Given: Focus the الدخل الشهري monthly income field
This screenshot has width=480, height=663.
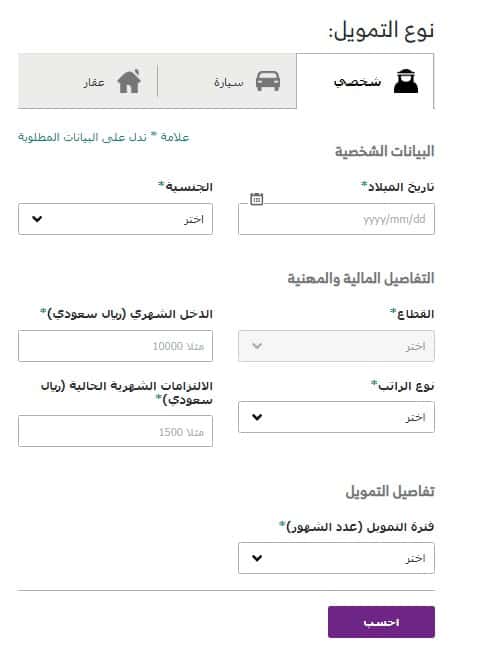Looking at the screenshot, I should 115,346.
